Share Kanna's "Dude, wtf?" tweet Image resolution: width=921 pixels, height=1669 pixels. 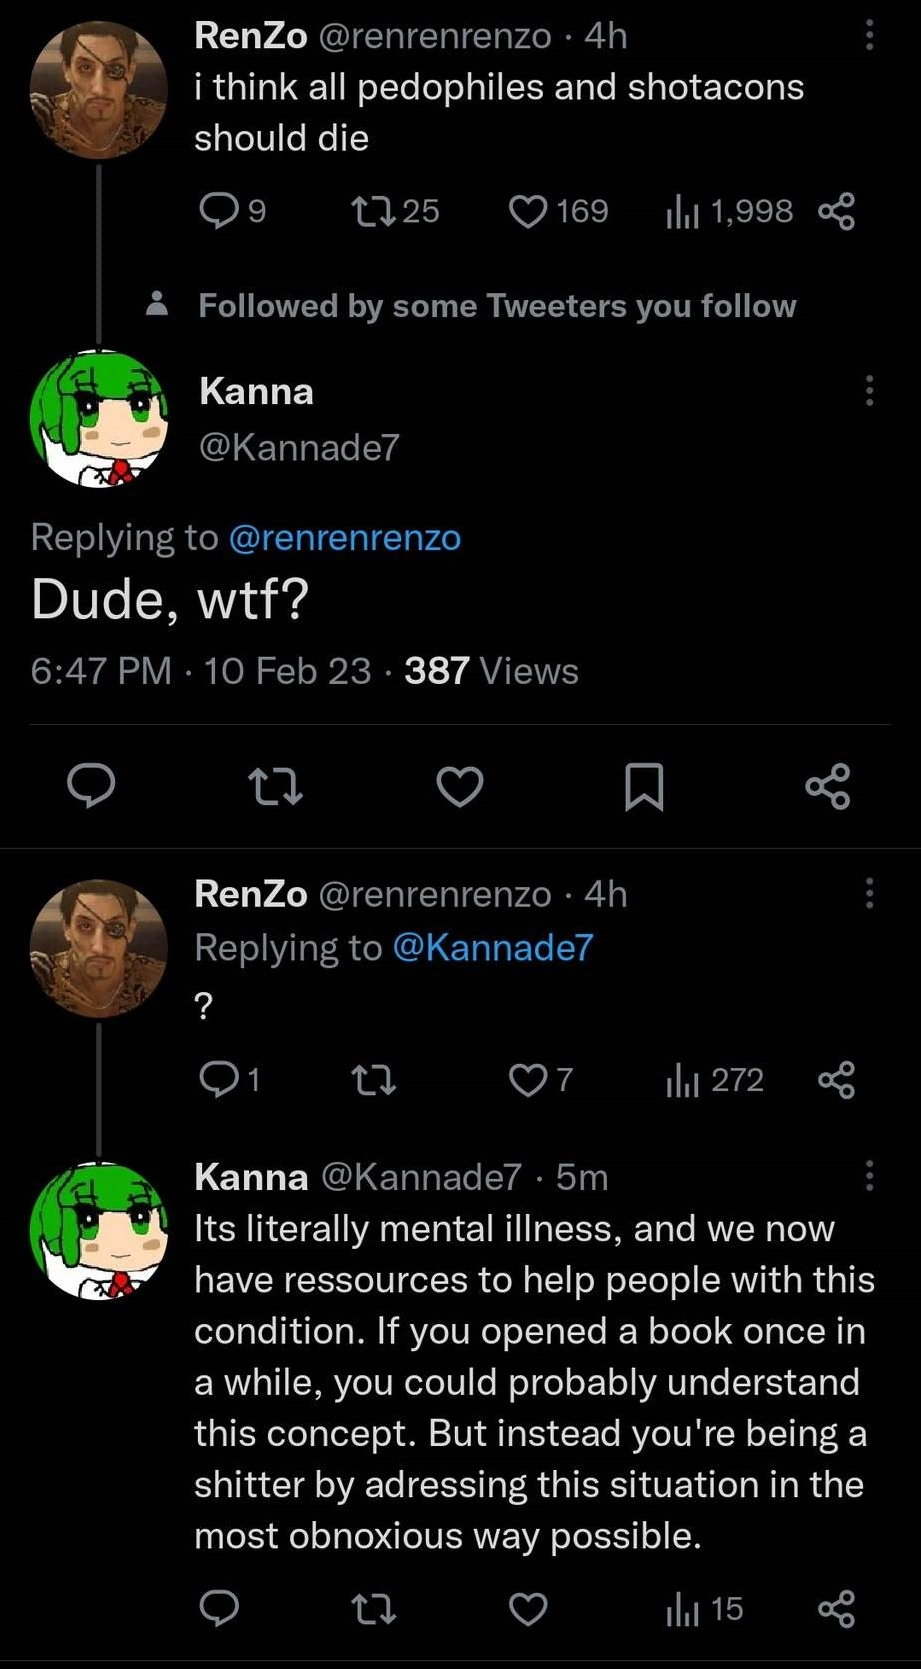828,786
